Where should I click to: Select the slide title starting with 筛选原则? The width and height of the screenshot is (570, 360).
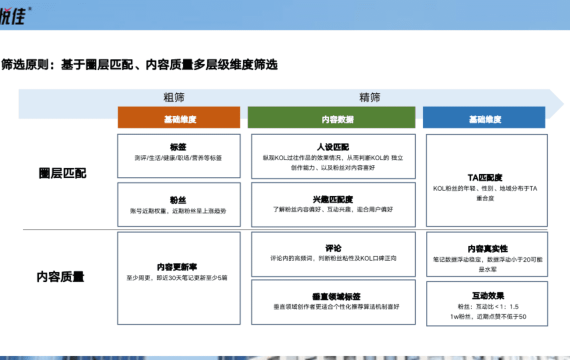(140, 65)
